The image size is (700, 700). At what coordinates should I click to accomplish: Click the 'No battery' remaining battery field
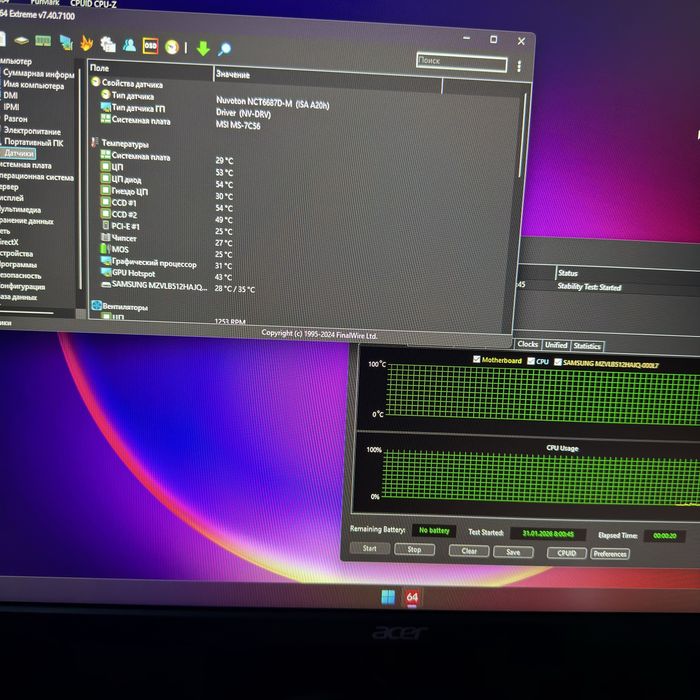[434, 530]
